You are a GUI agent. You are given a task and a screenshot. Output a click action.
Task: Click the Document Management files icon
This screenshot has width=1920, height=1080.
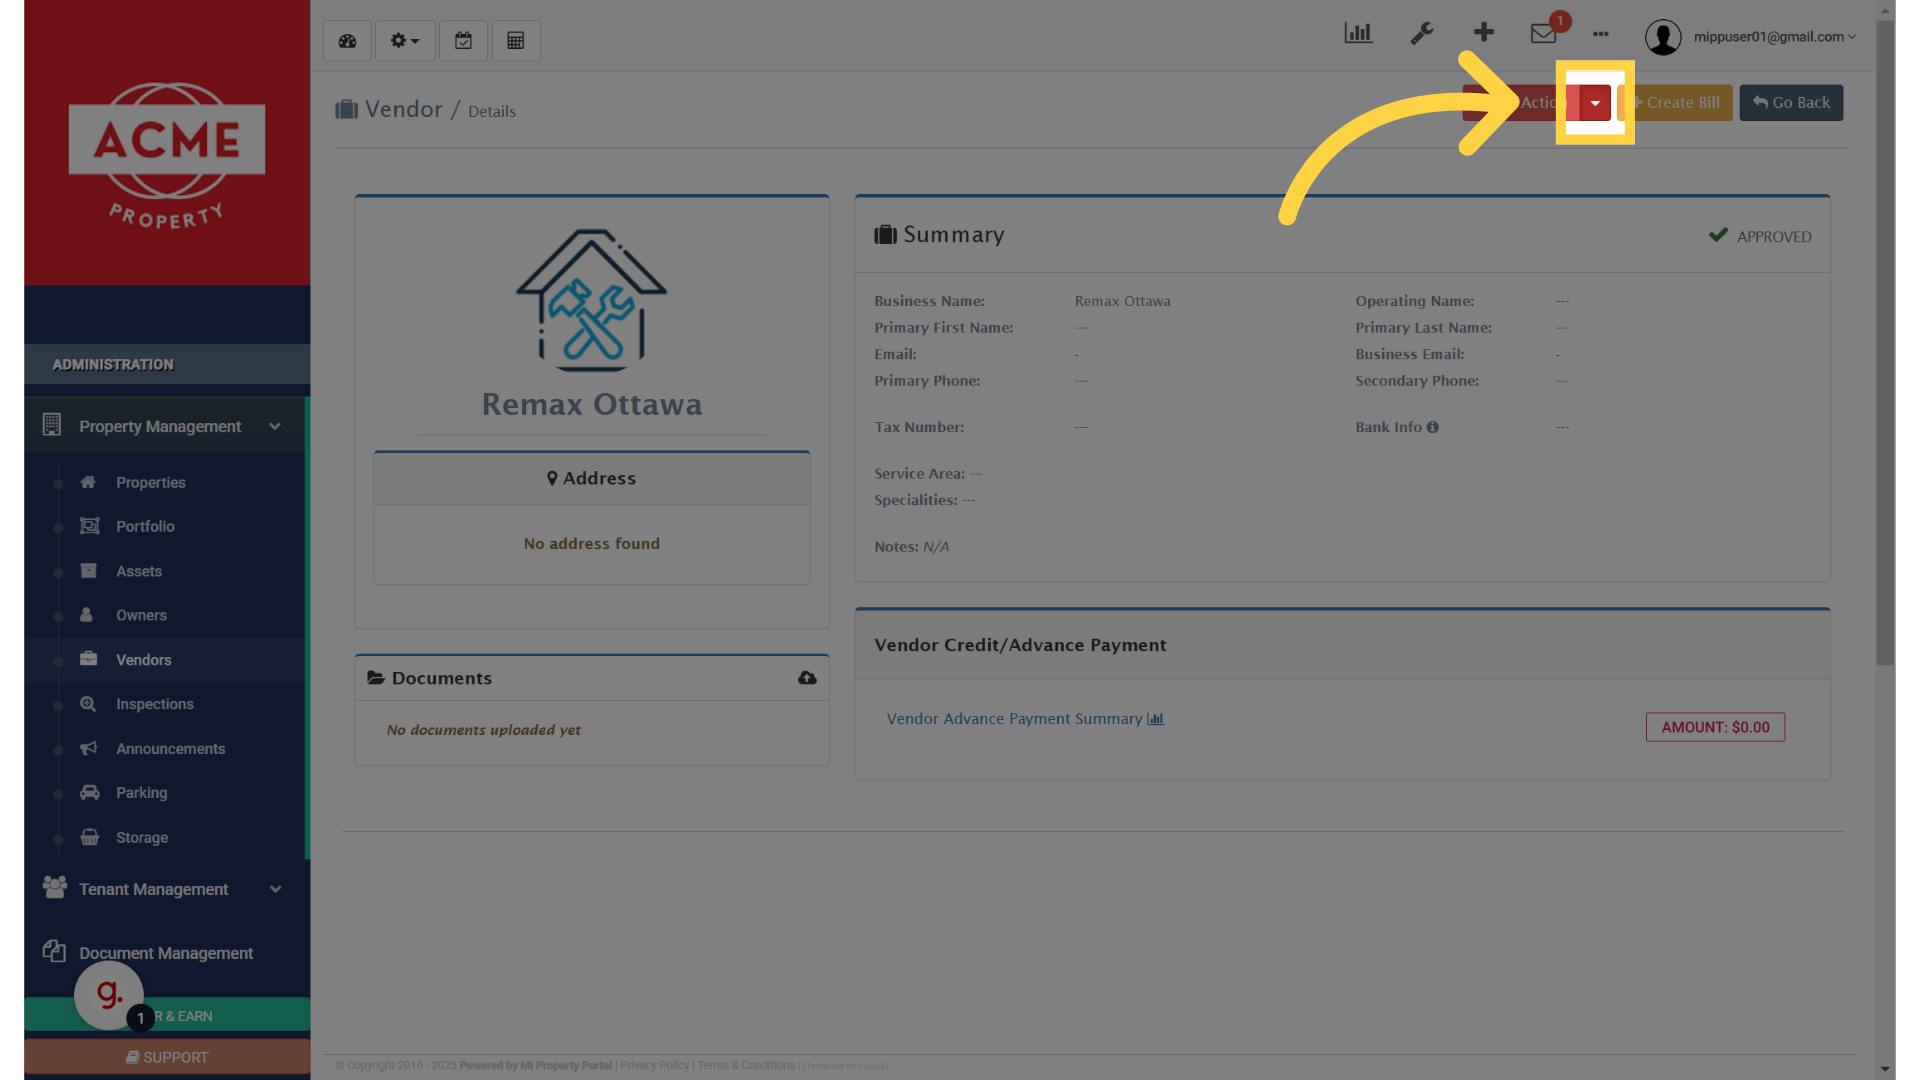[54, 951]
